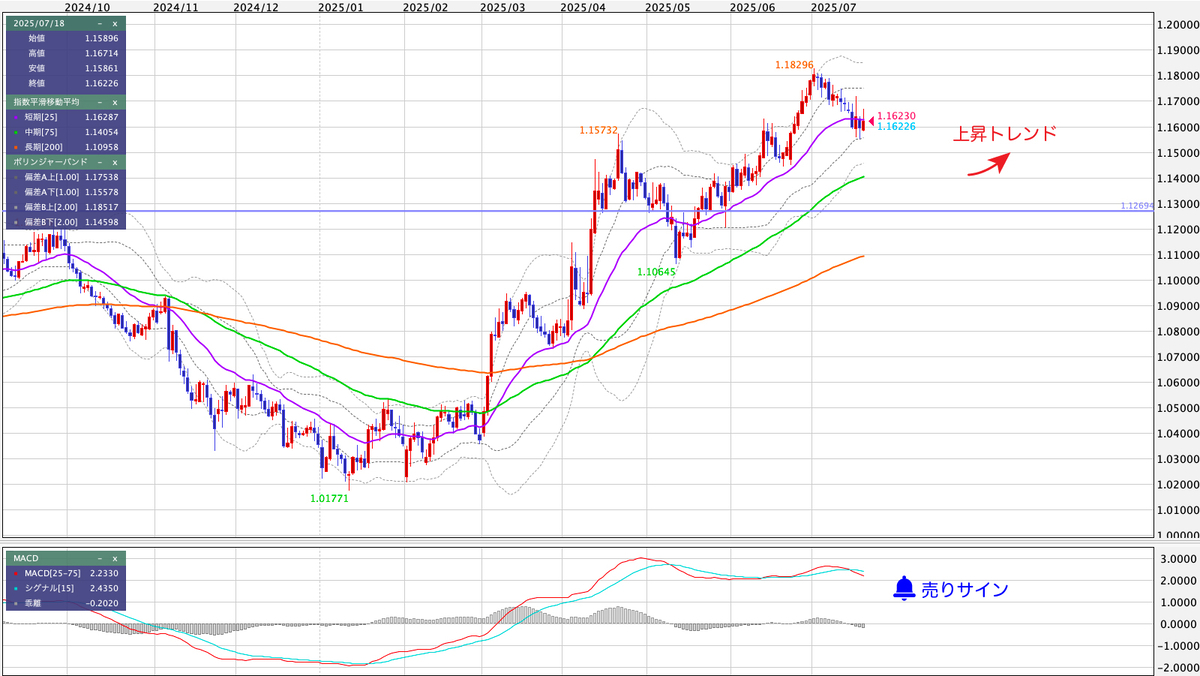Click the 2024/10 date axis label
The image size is (1200, 676).
[x=86, y=6]
